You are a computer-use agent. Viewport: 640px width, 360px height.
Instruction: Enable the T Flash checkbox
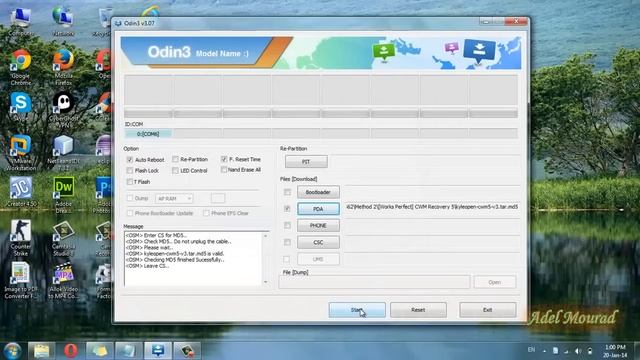click(130, 182)
